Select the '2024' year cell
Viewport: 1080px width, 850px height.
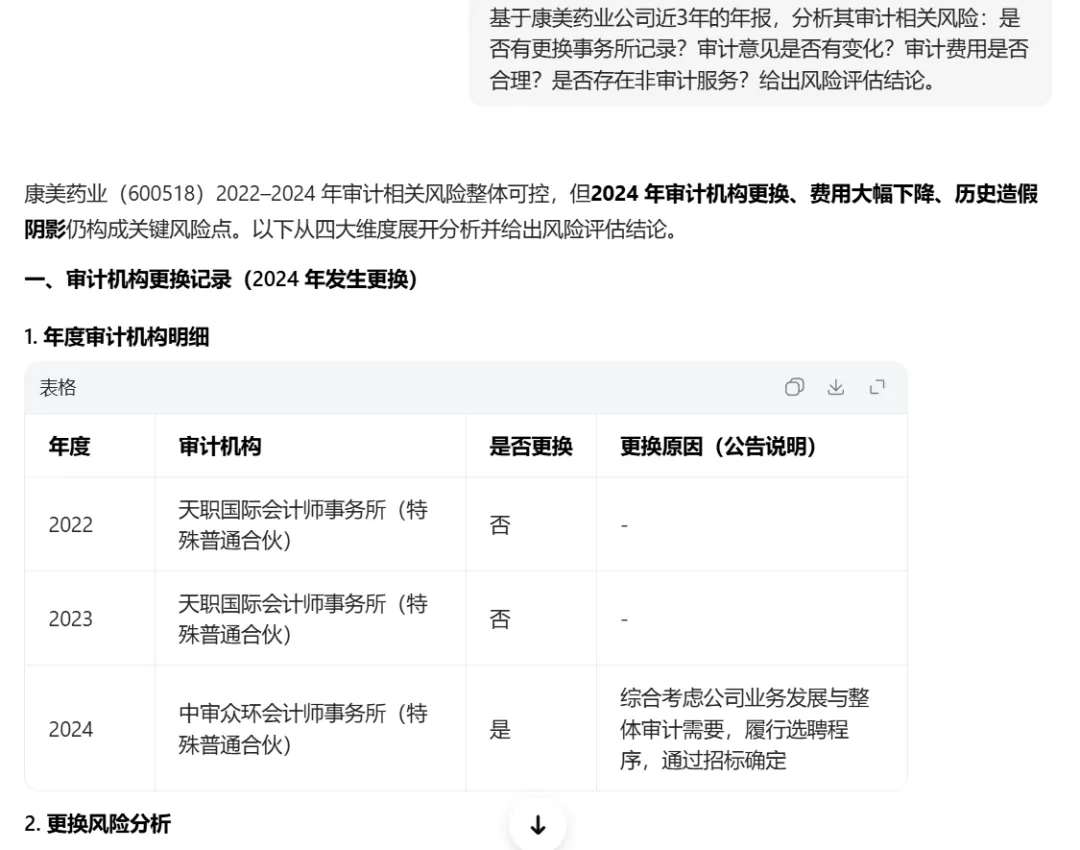coord(70,729)
